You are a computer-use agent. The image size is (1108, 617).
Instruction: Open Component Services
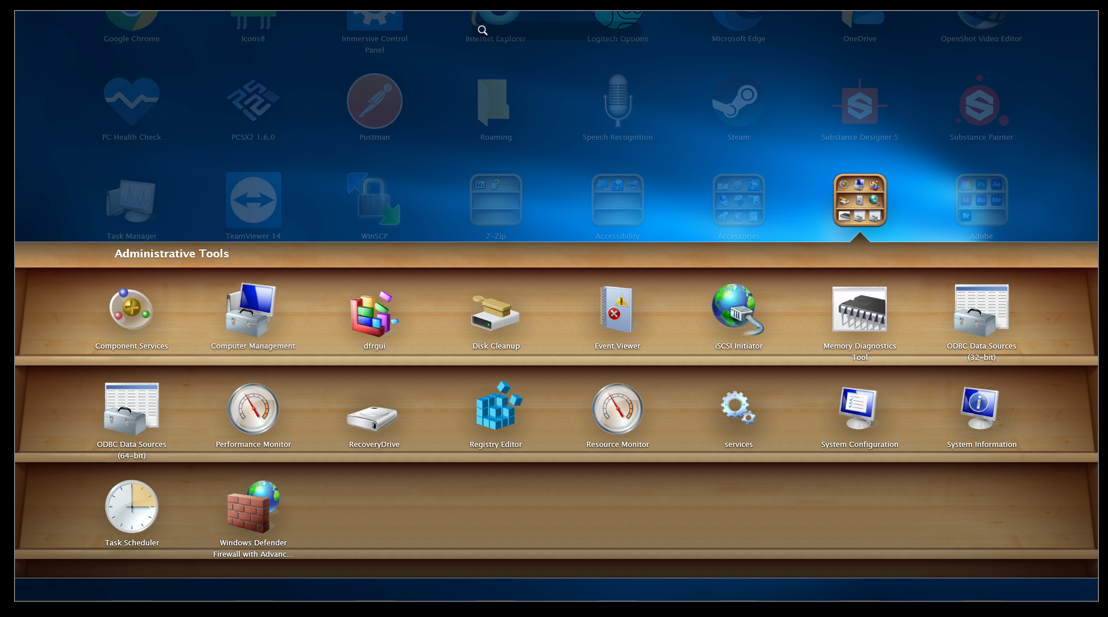pos(131,311)
